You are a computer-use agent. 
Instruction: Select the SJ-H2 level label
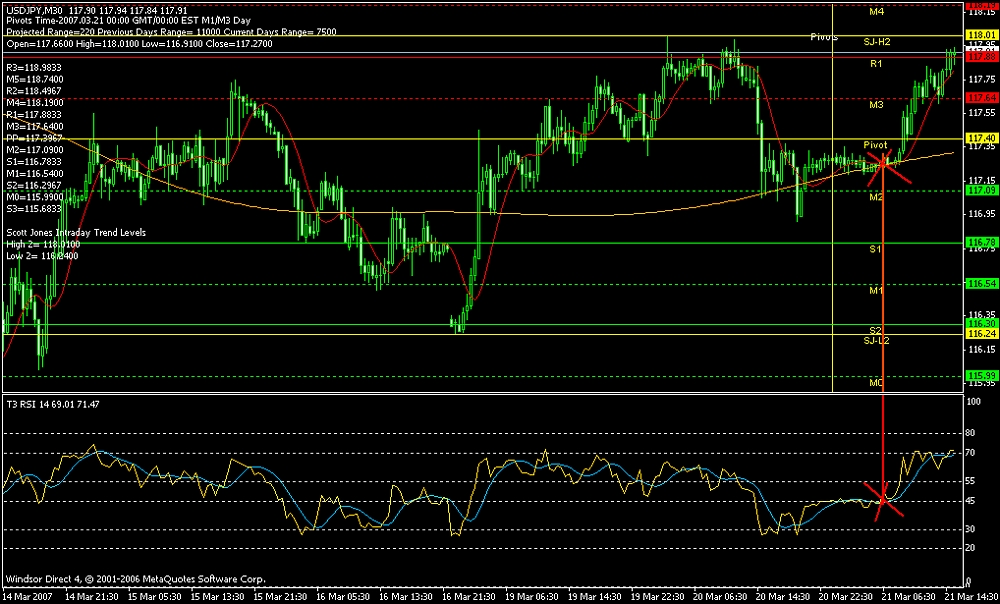877,43
